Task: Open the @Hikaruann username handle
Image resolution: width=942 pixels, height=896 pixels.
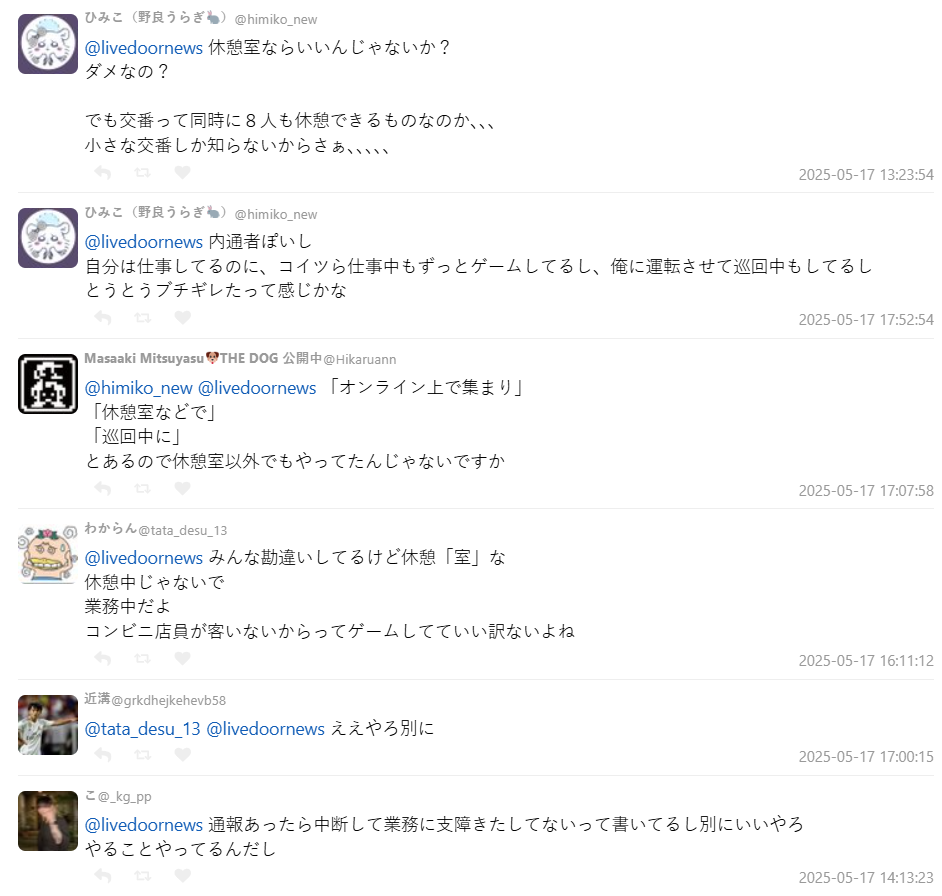Action: tap(360, 359)
